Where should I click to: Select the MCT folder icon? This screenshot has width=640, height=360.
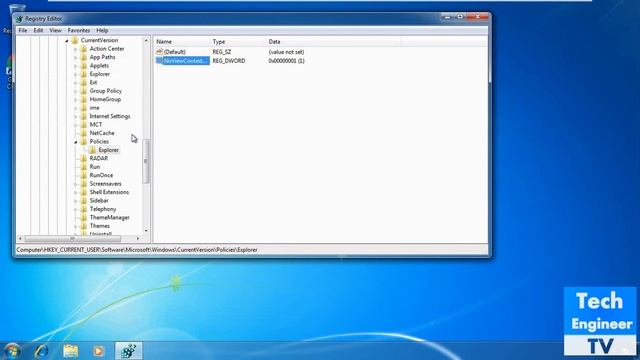84,124
